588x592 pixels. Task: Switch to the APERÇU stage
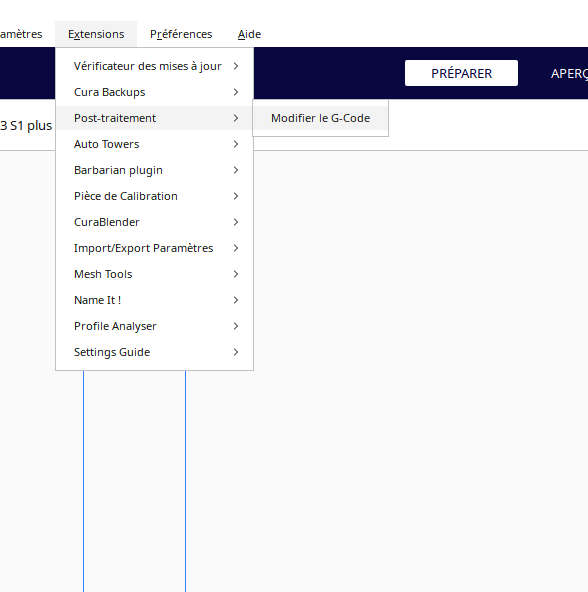tap(569, 73)
